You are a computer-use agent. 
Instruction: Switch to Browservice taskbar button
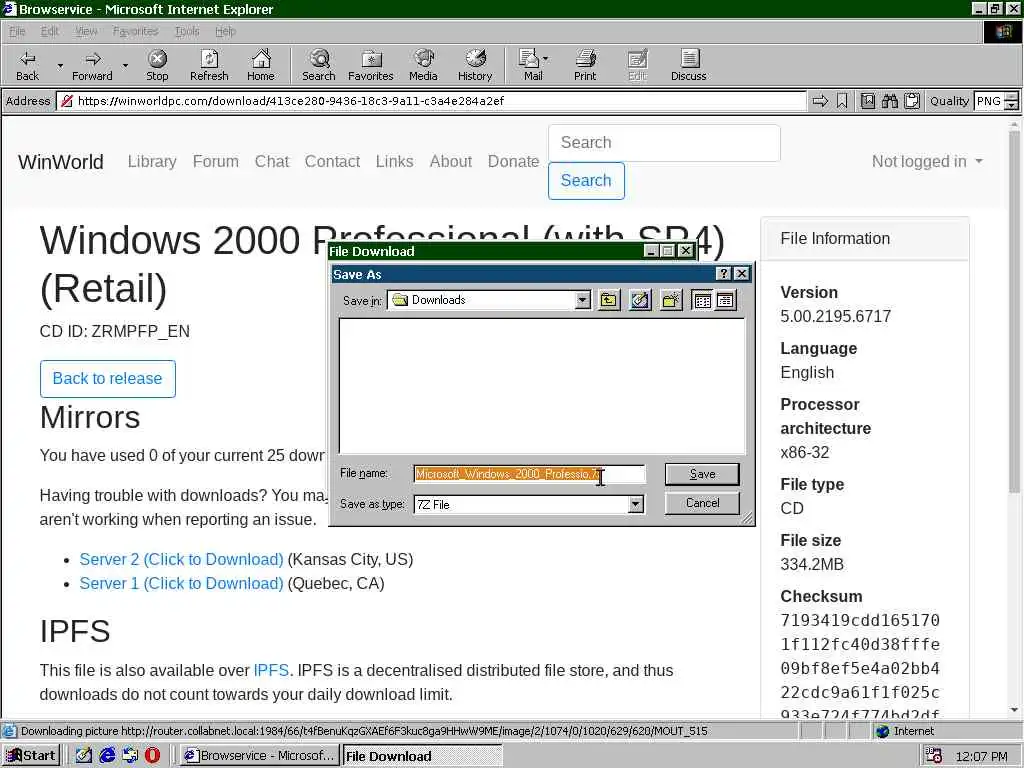(x=259, y=756)
